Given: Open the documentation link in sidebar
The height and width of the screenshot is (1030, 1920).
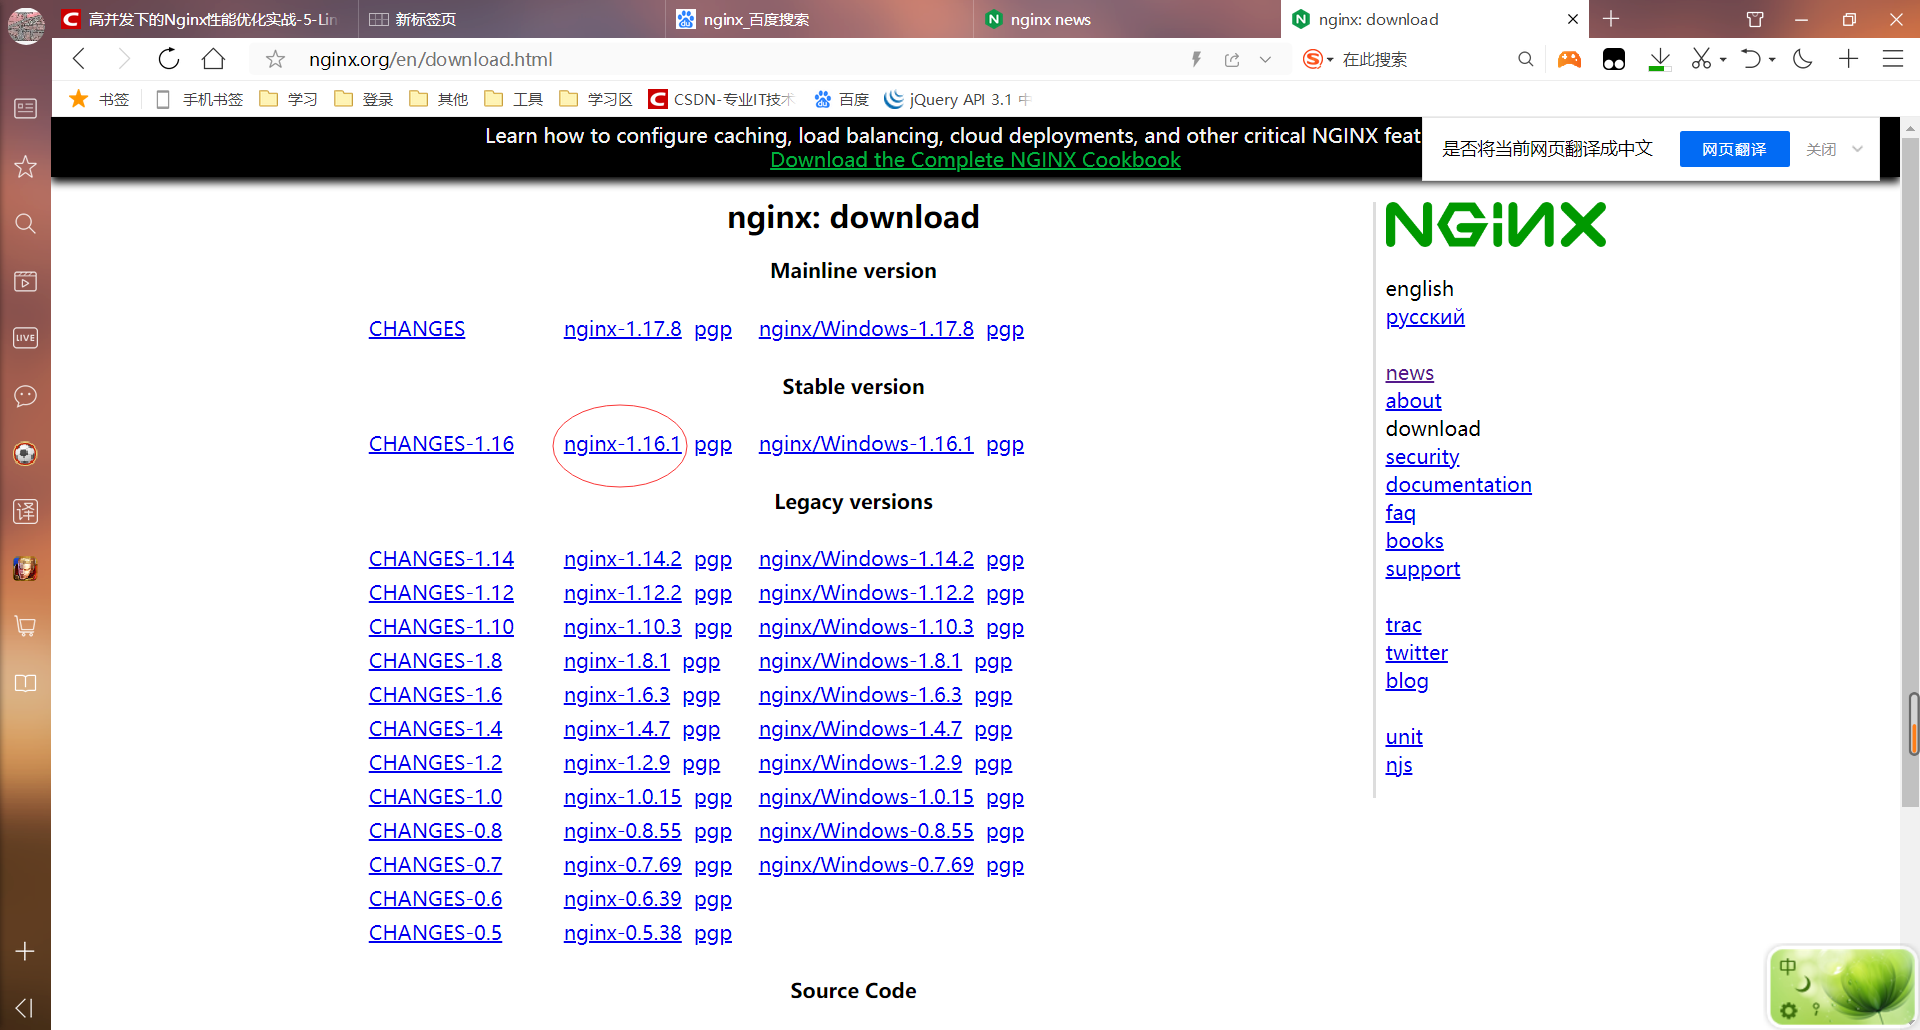Looking at the screenshot, I should (1458, 485).
